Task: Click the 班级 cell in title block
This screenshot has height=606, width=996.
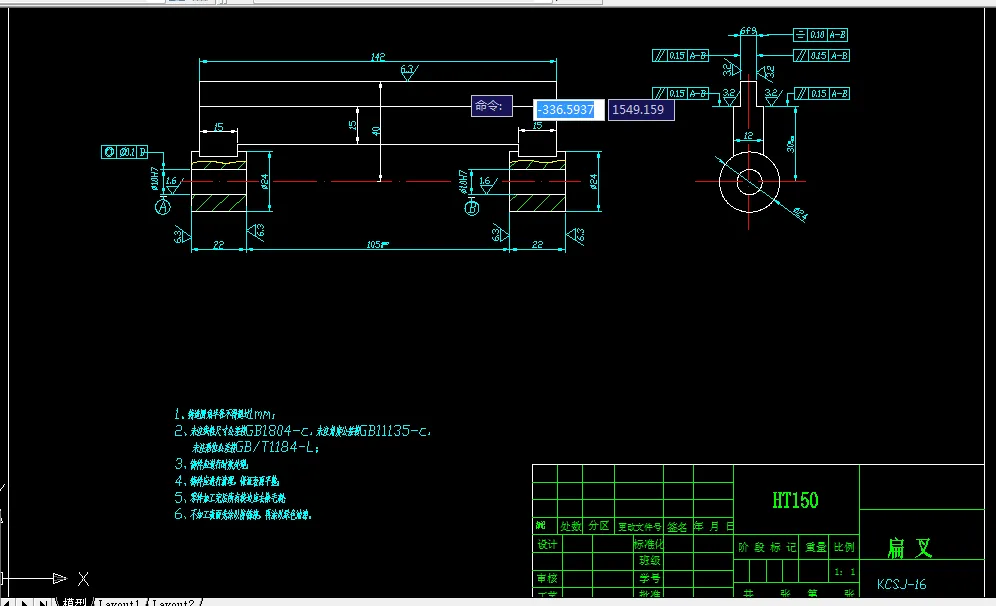Action: click(x=649, y=561)
